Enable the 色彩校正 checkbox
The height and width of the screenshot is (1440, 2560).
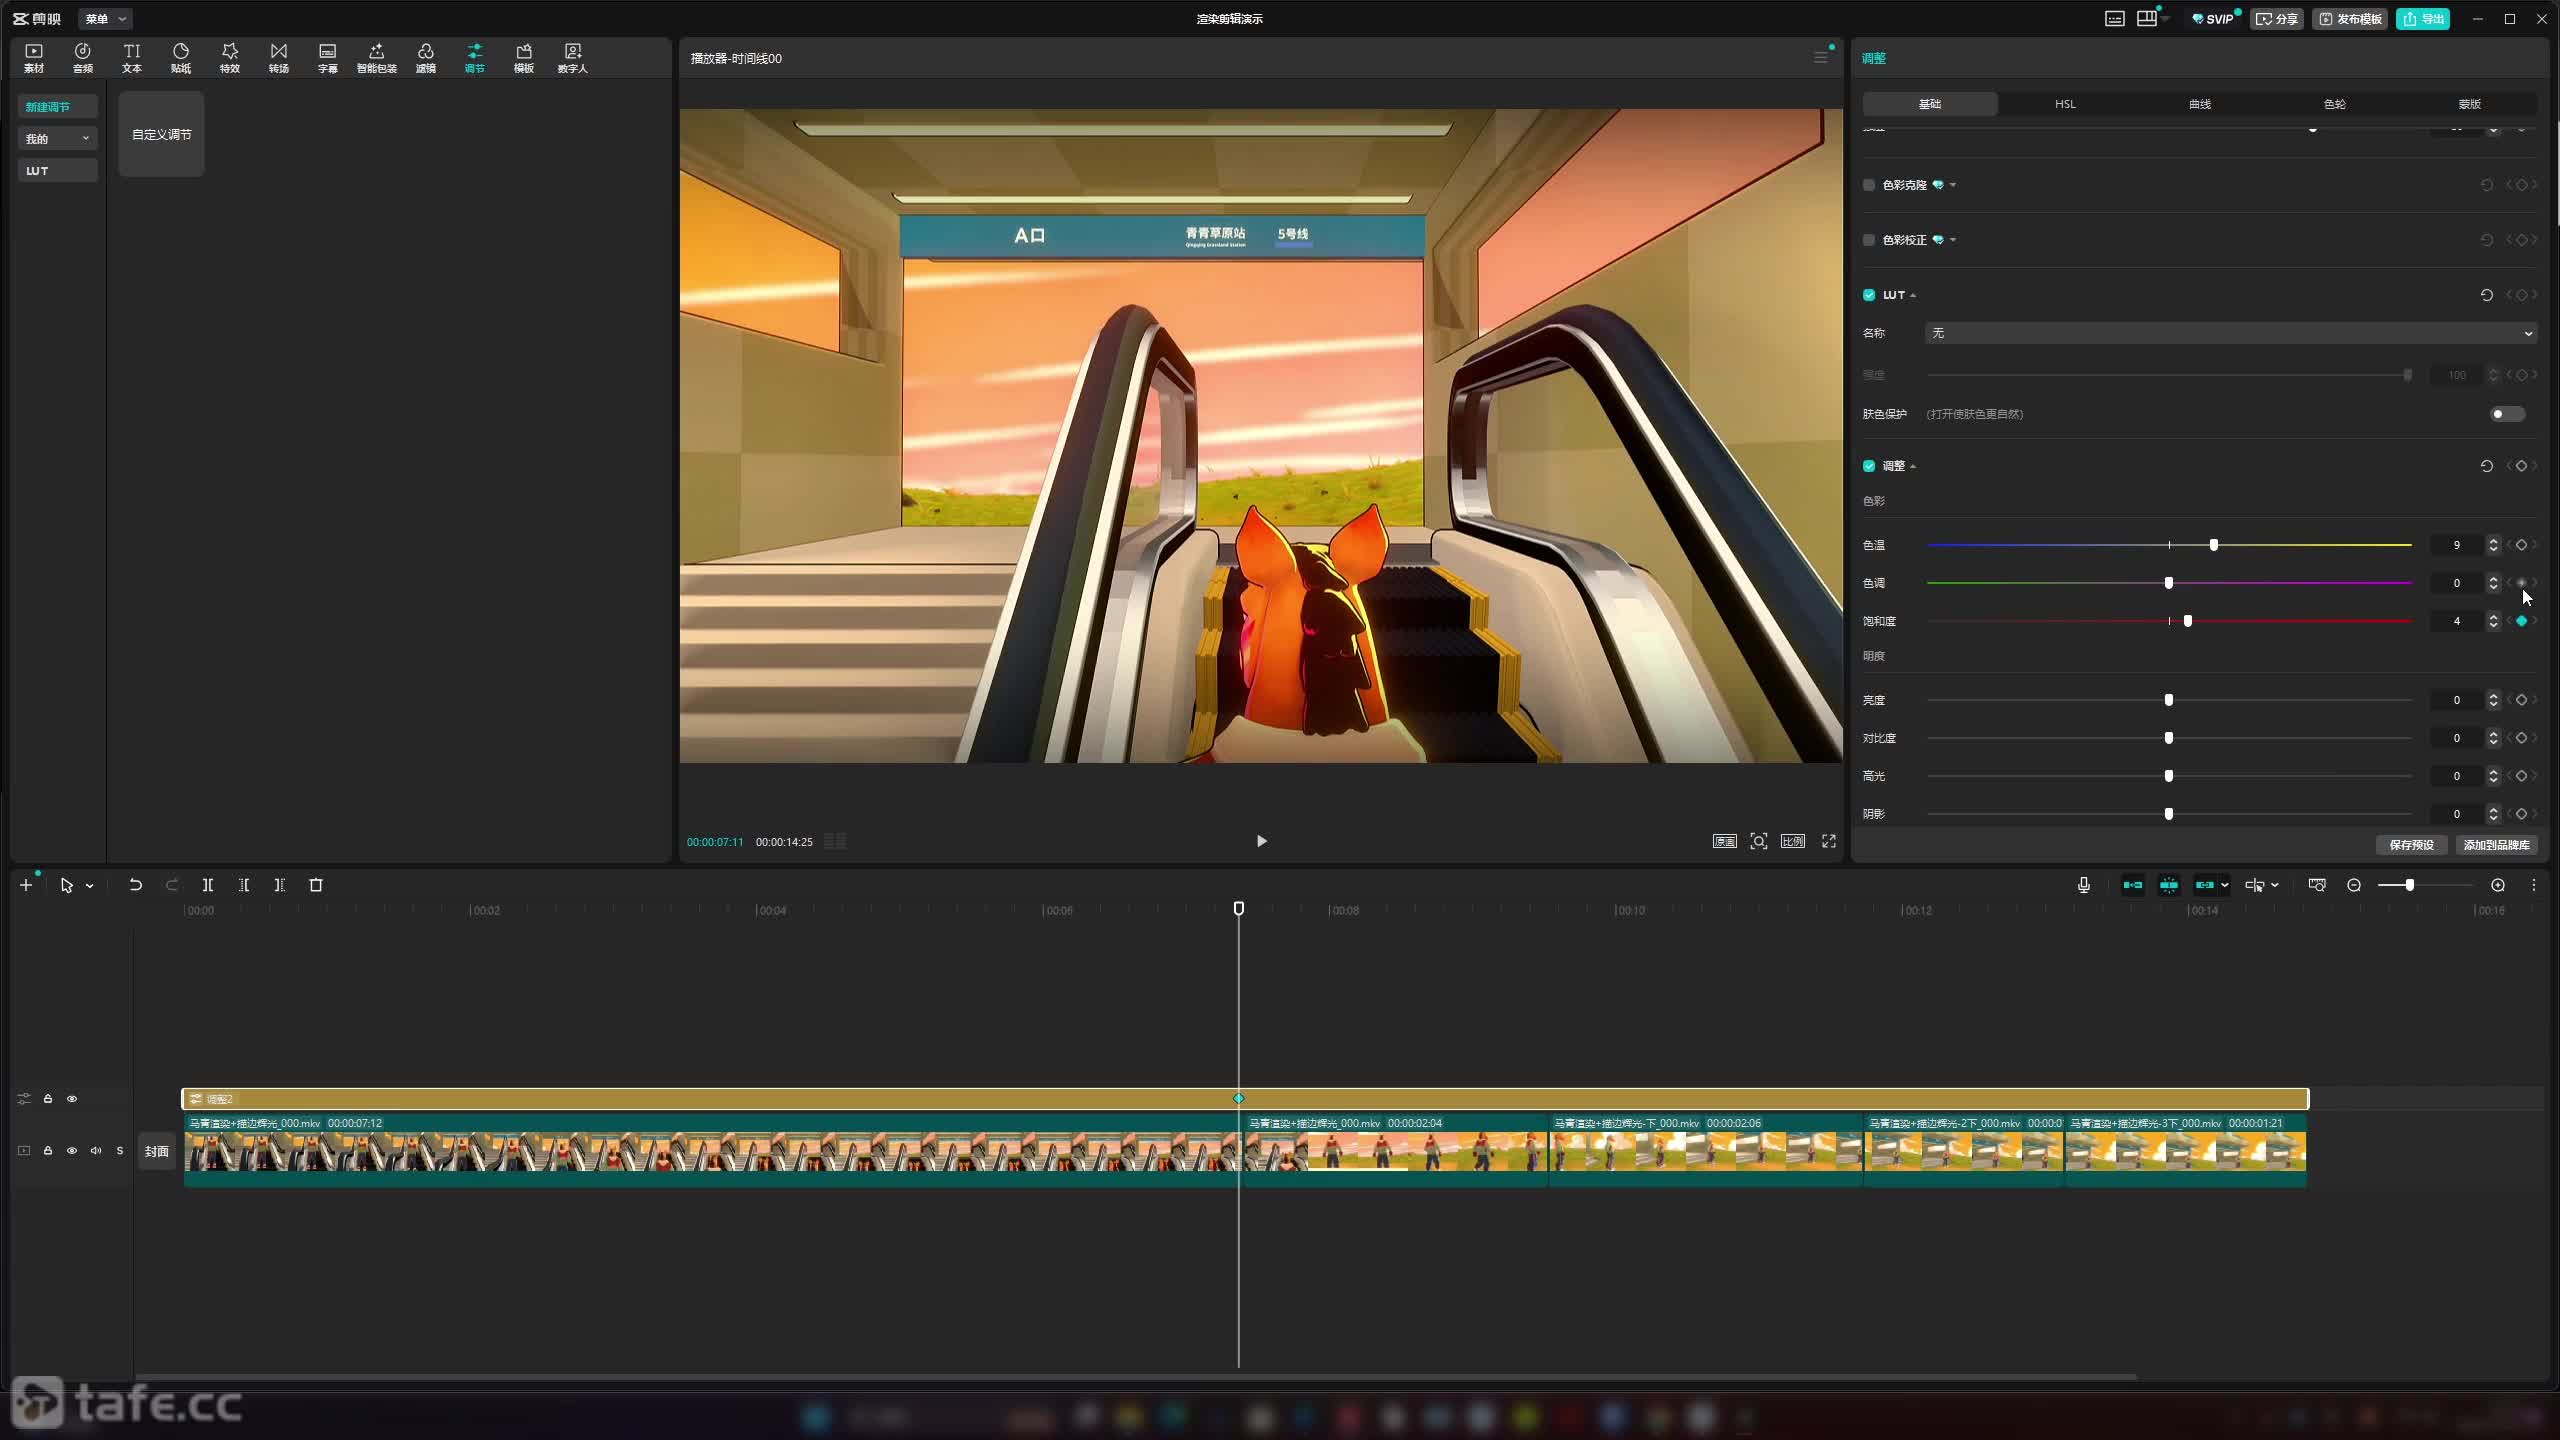tap(1869, 240)
